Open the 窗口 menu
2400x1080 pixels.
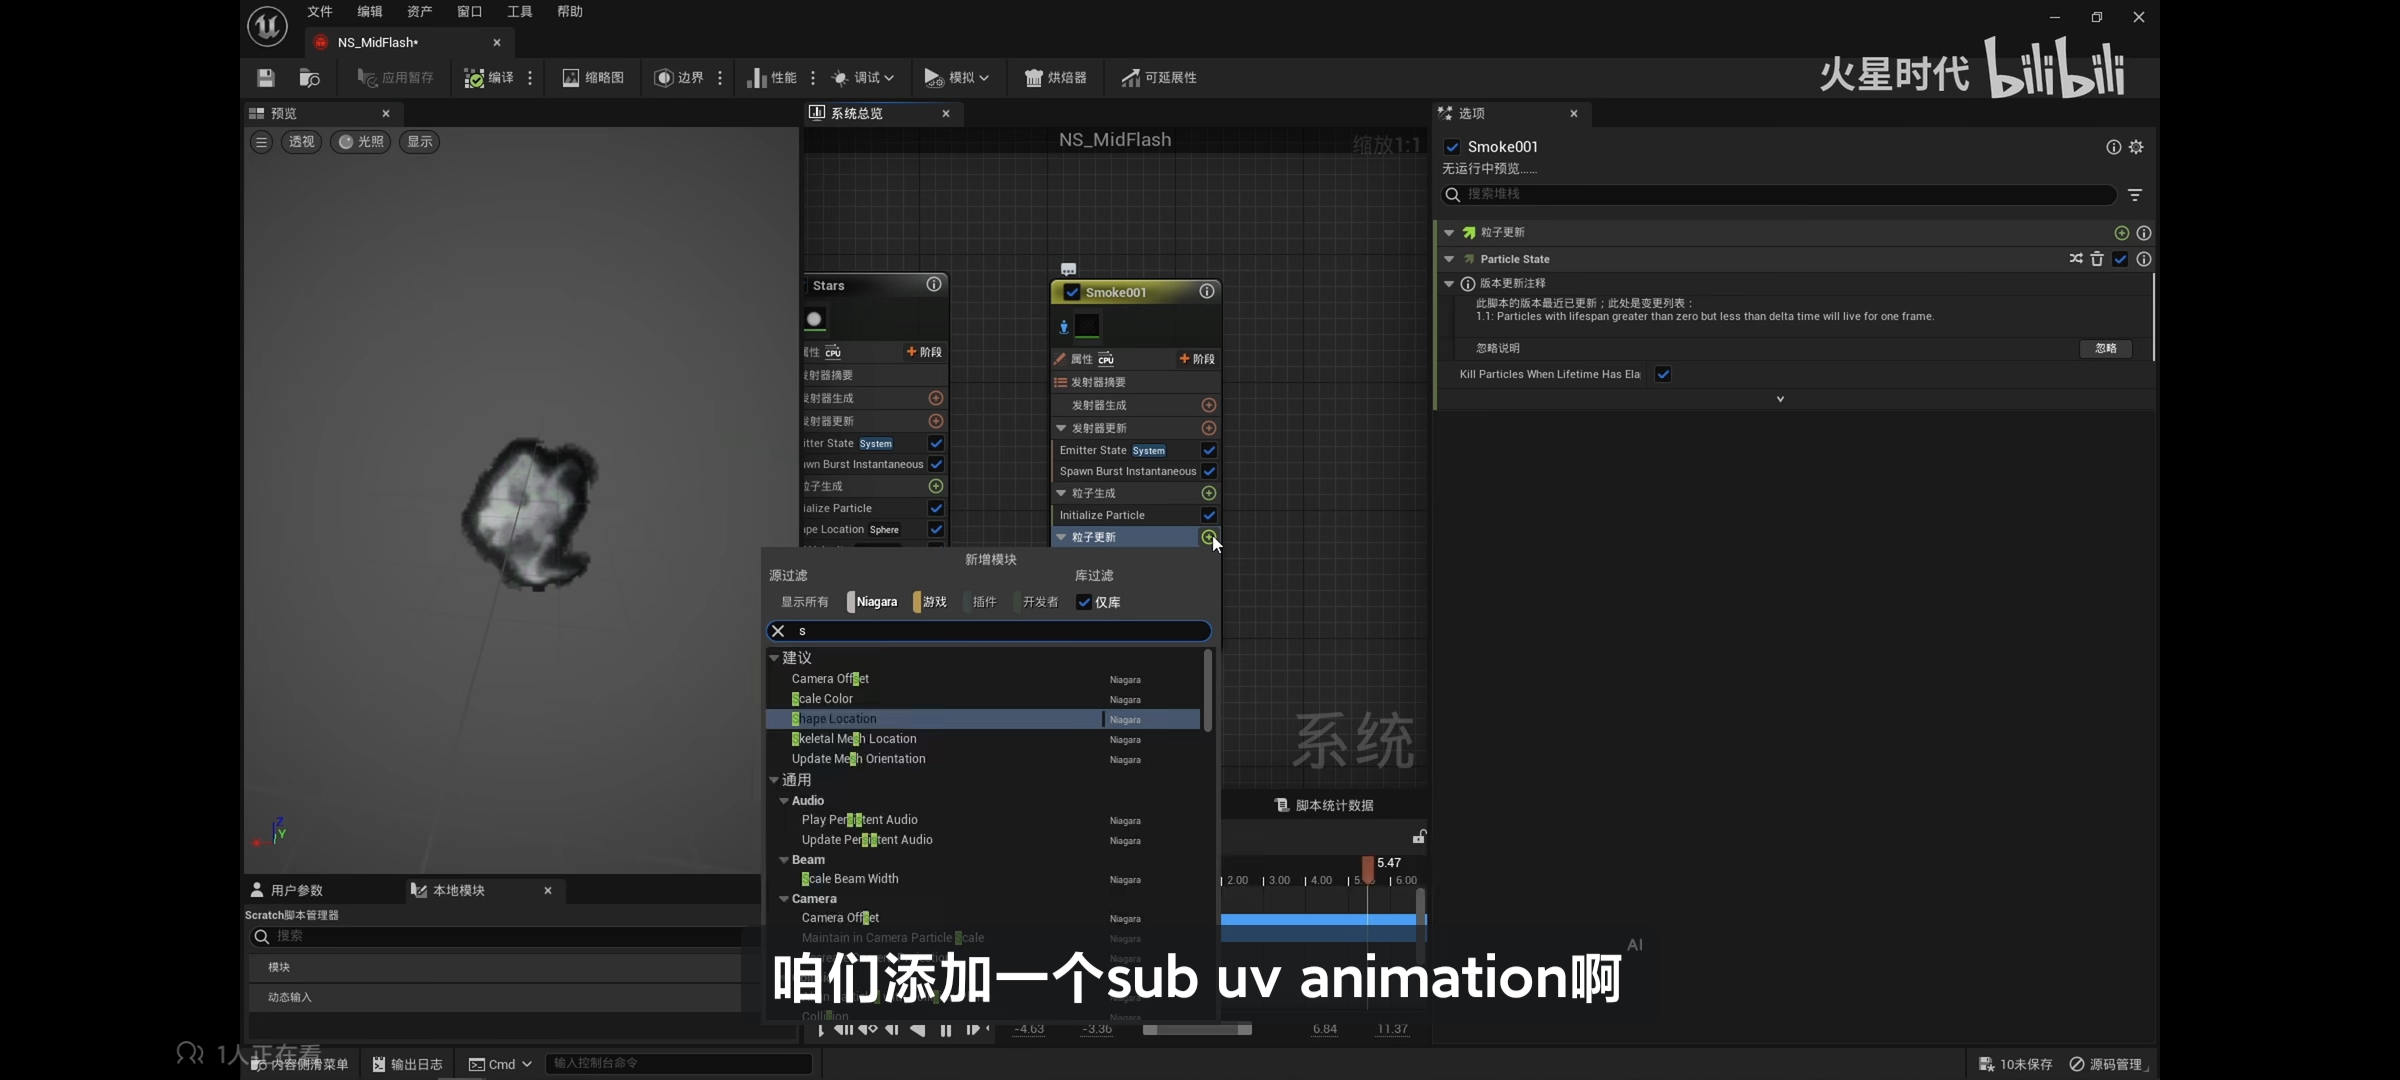469,12
